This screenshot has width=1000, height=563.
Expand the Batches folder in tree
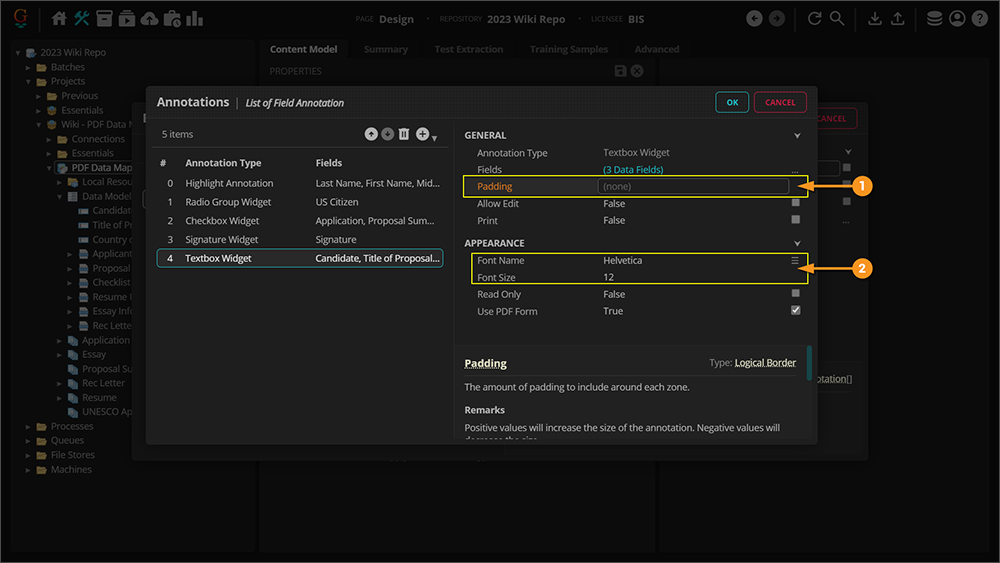pos(29,67)
